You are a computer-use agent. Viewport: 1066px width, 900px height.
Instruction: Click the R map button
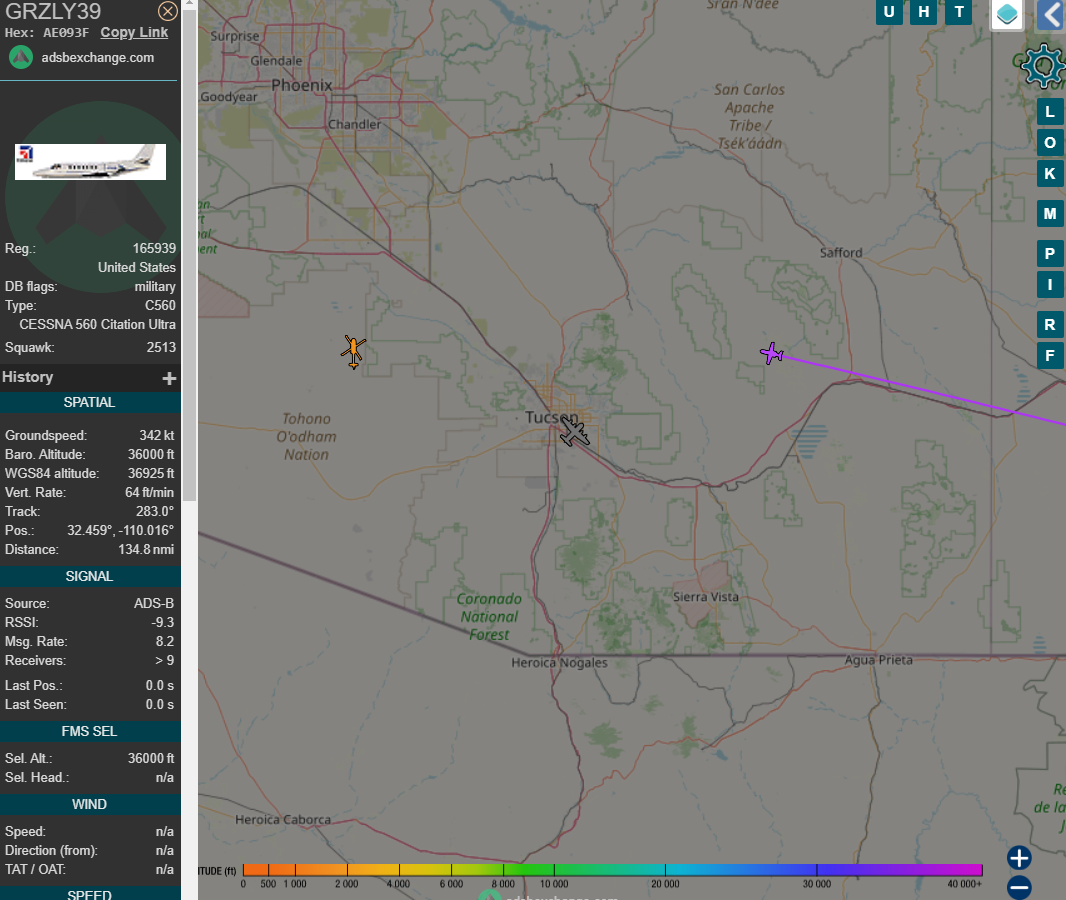[x=1050, y=324]
